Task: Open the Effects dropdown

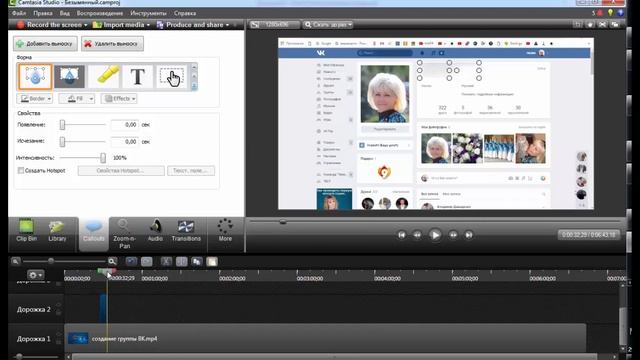Action: pos(119,98)
